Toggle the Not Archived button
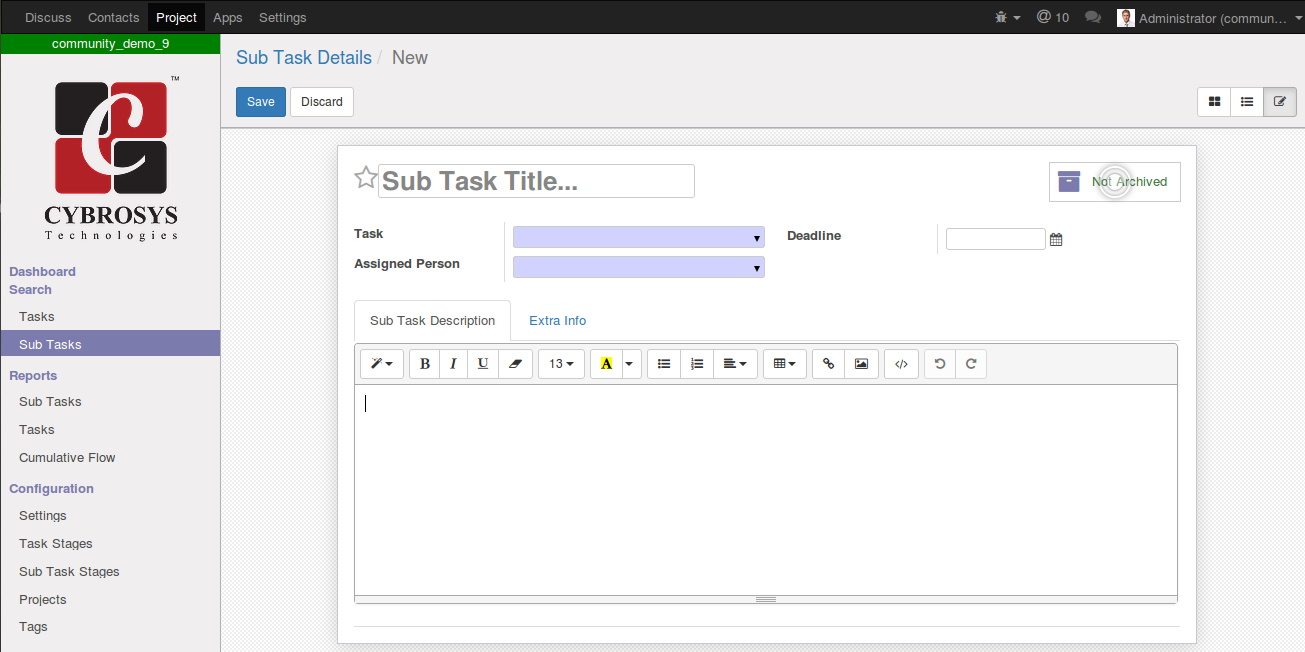 tap(1114, 182)
